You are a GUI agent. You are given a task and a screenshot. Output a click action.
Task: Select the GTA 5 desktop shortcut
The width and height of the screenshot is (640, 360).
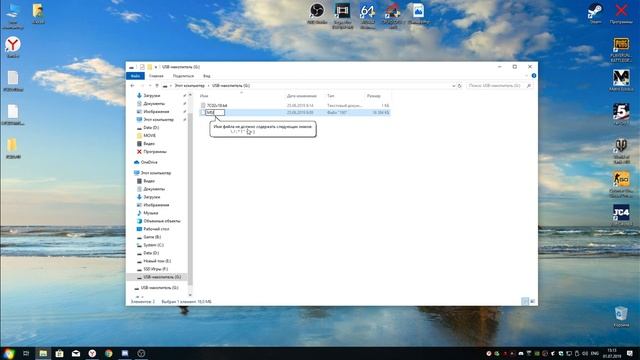coord(621,114)
